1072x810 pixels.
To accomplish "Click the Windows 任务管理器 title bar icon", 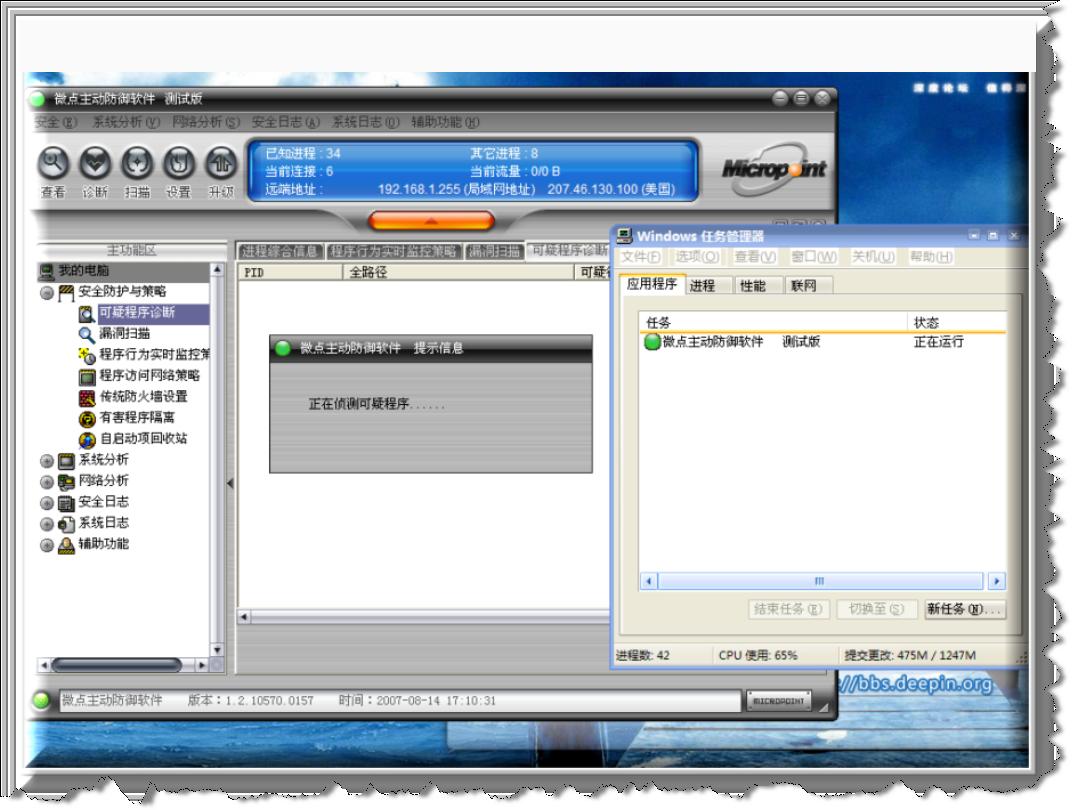I will tap(624, 236).
